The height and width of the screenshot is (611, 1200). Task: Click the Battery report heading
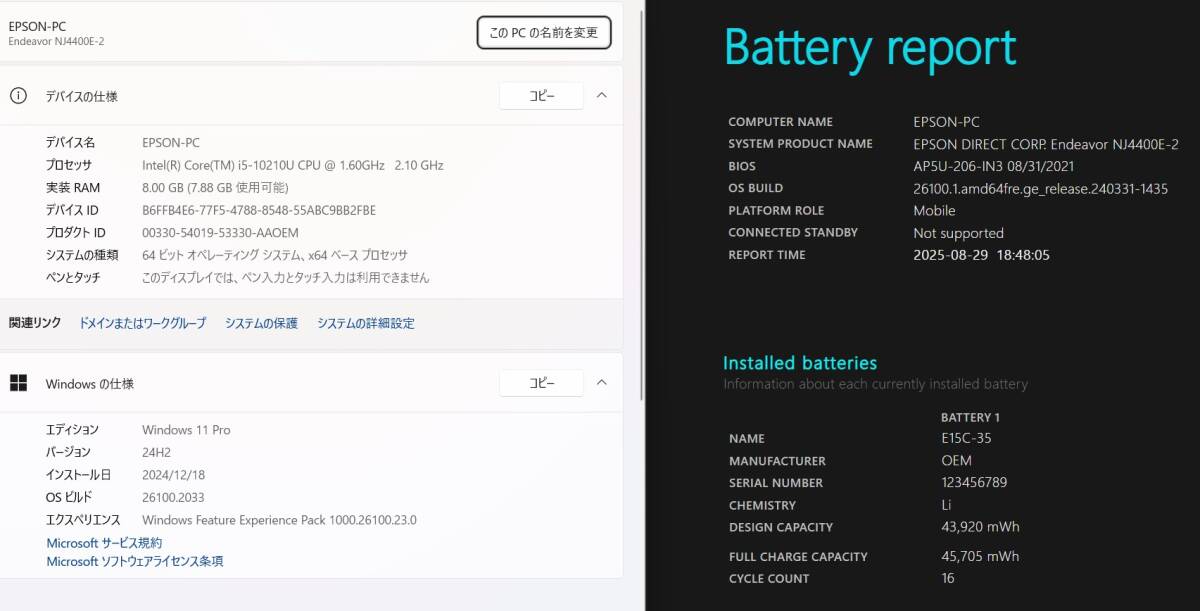click(x=869, y=49)
